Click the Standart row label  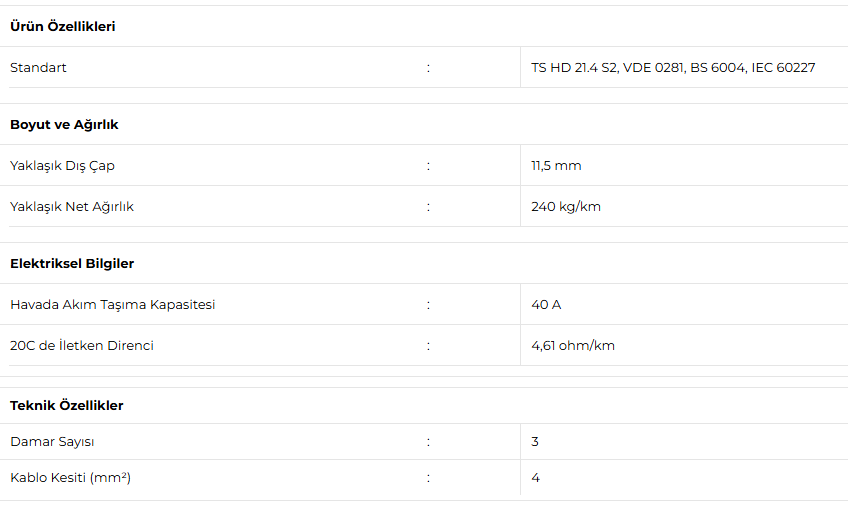(38, 68)
